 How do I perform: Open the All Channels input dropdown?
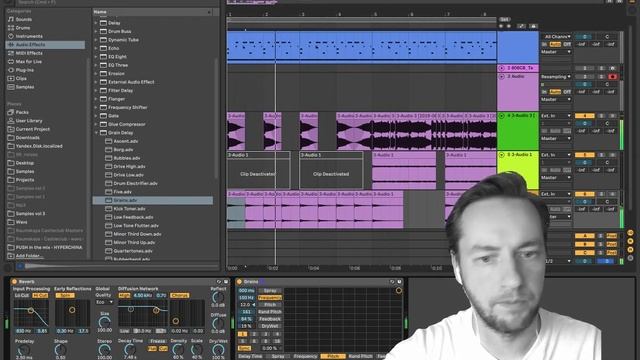[556, 37]
